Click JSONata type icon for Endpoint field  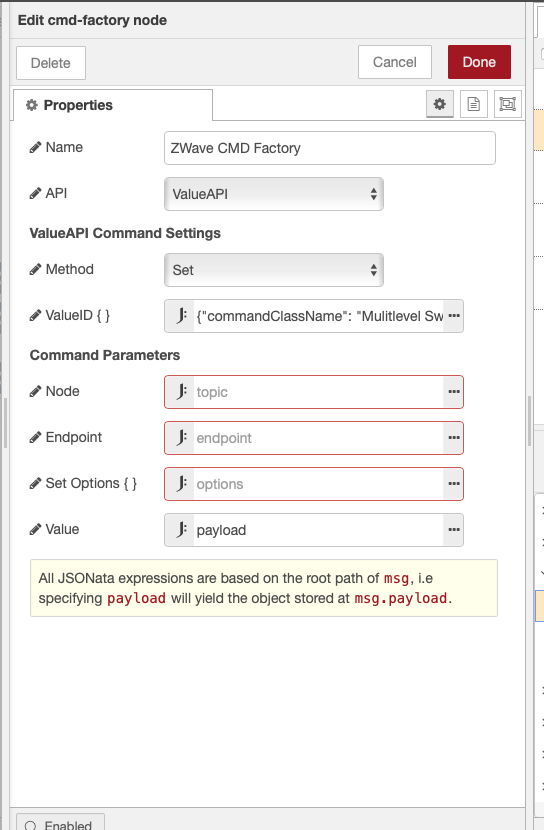coord(181,438)
